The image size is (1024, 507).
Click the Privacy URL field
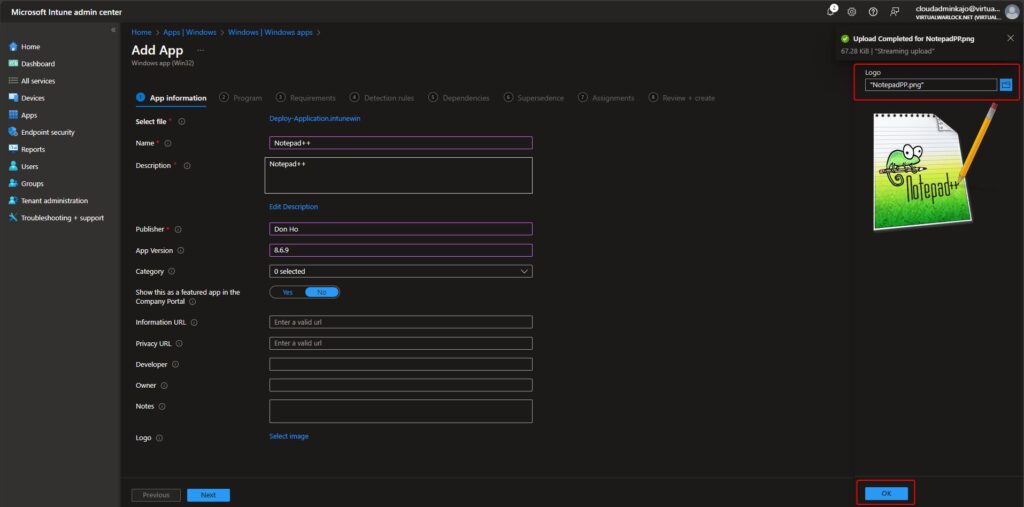coord(401,344)
